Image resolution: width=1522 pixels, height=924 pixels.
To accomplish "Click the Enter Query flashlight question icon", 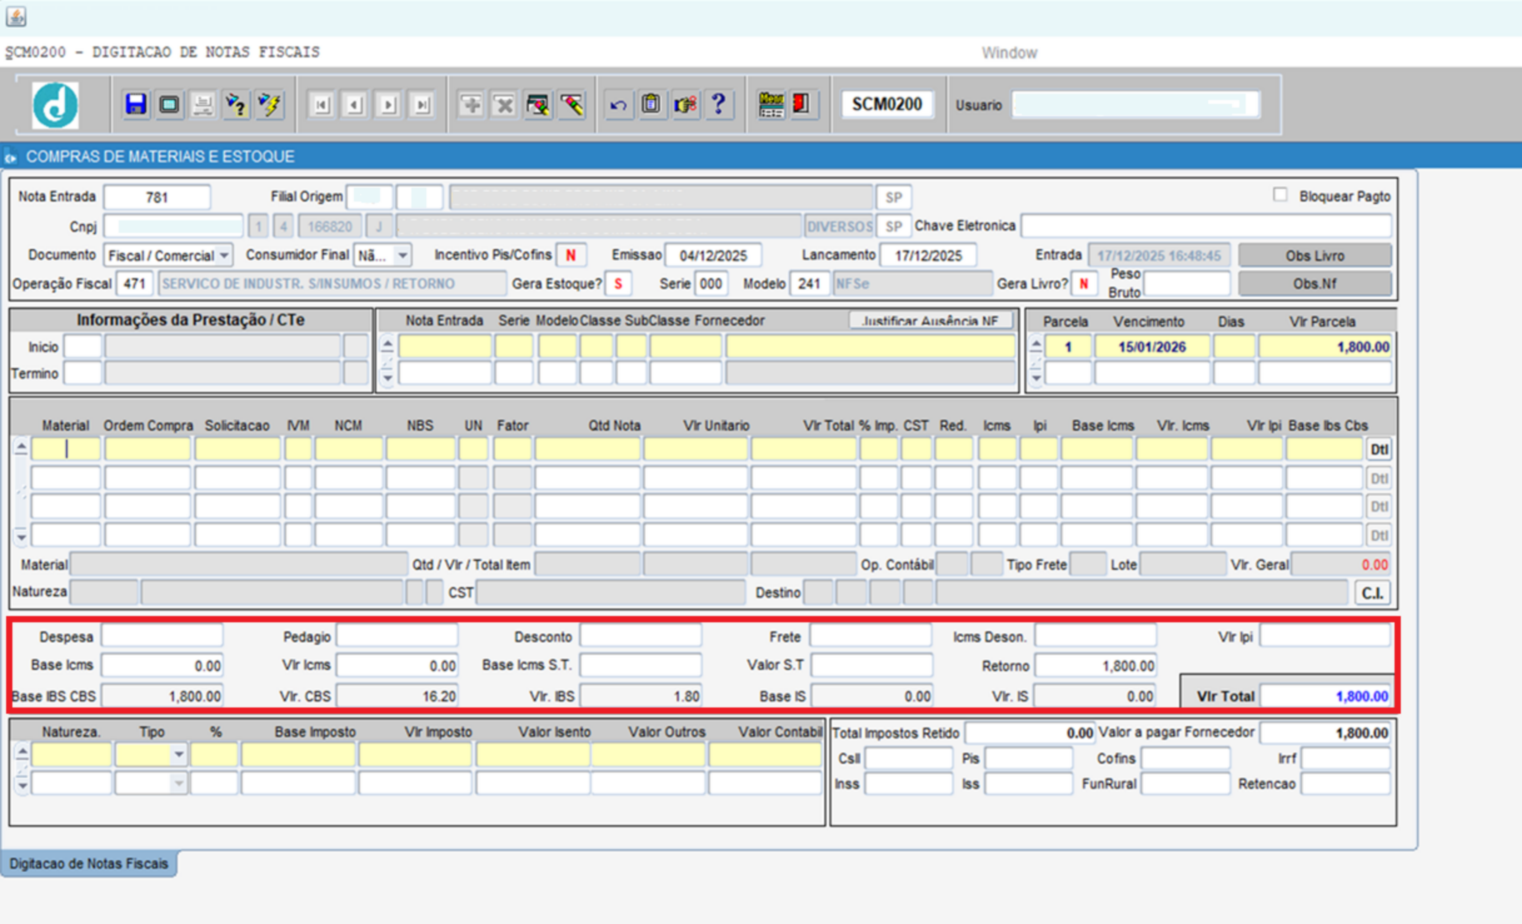I will pyautogui.click(x=236, y=104).
